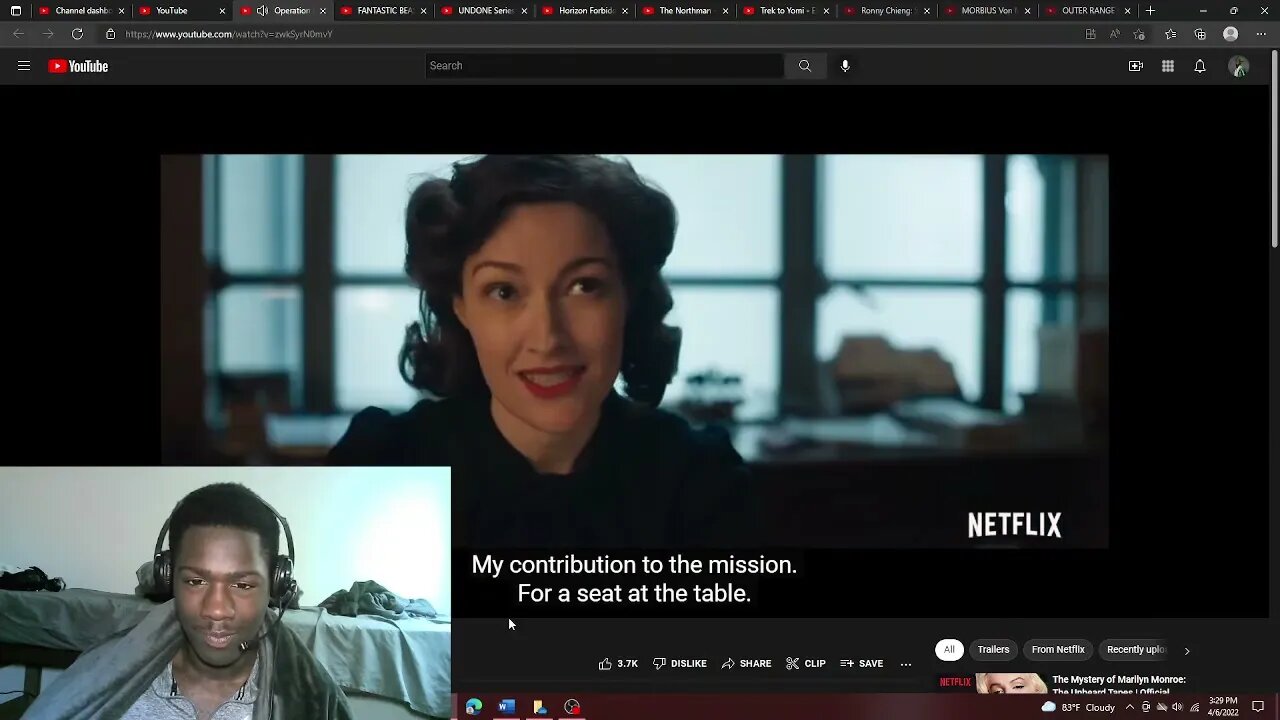
Task: Save the video to a playlist
Action: click(862, 664)
